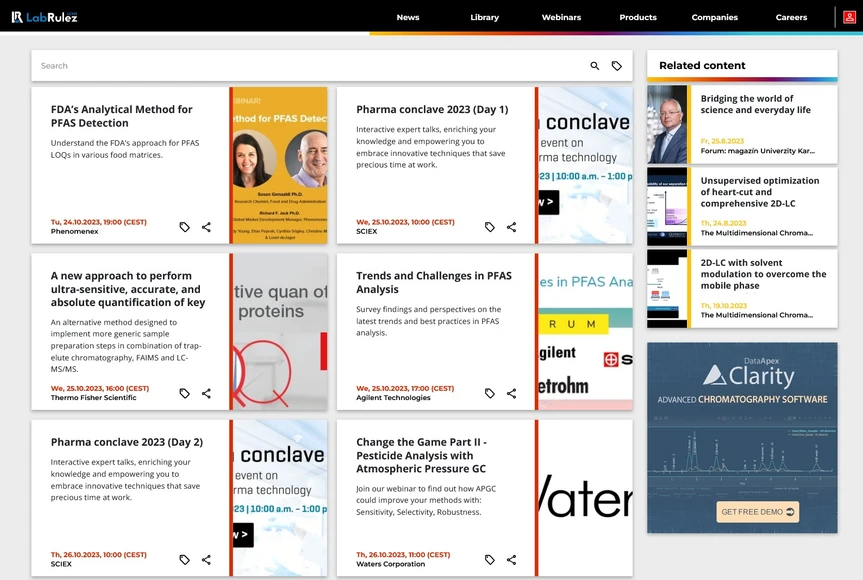Share the FDA's Analytical Method webinar
863x580 pixels.
tap(206, 227)
